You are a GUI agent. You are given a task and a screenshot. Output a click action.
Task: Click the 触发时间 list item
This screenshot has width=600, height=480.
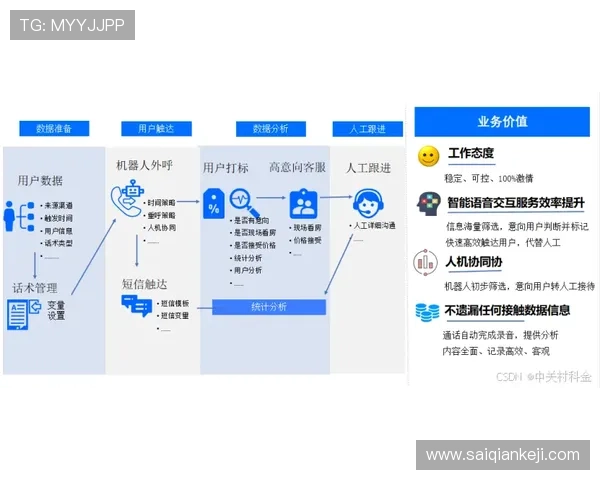click(57, 218)
